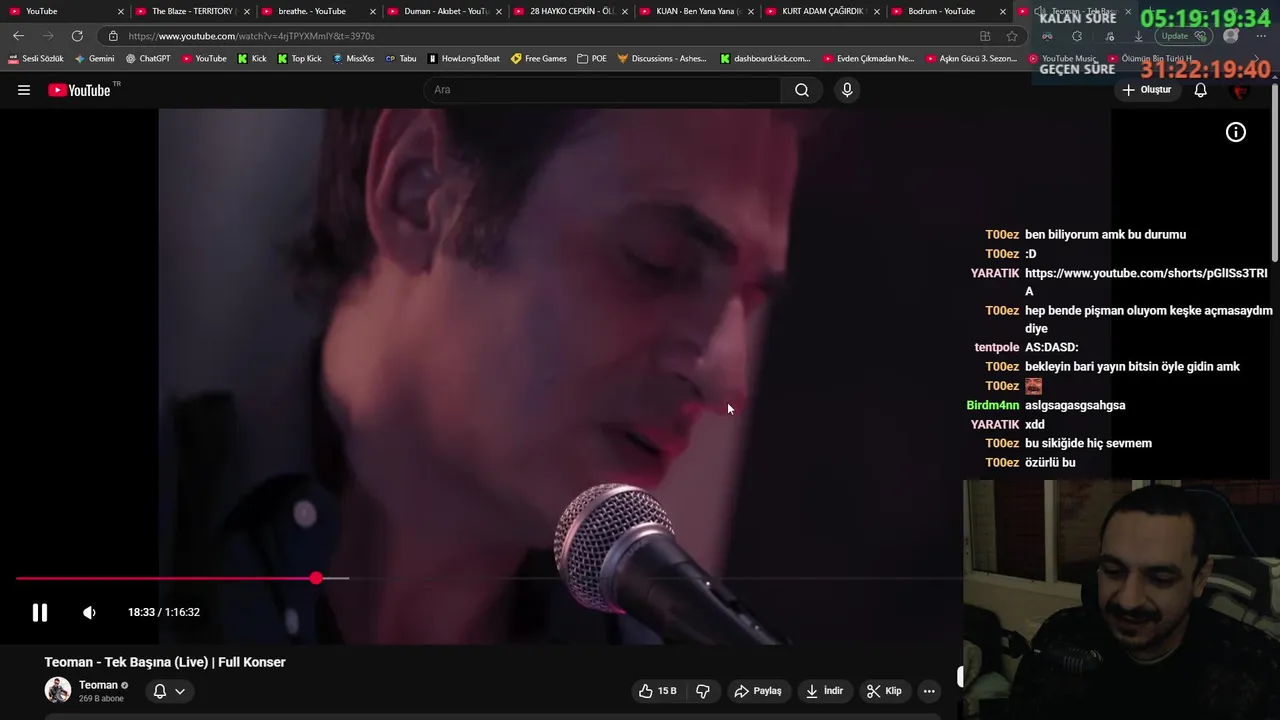Go back with the browser back arrow
Viewport: 1280px width, 720px height.
point(18,36)
